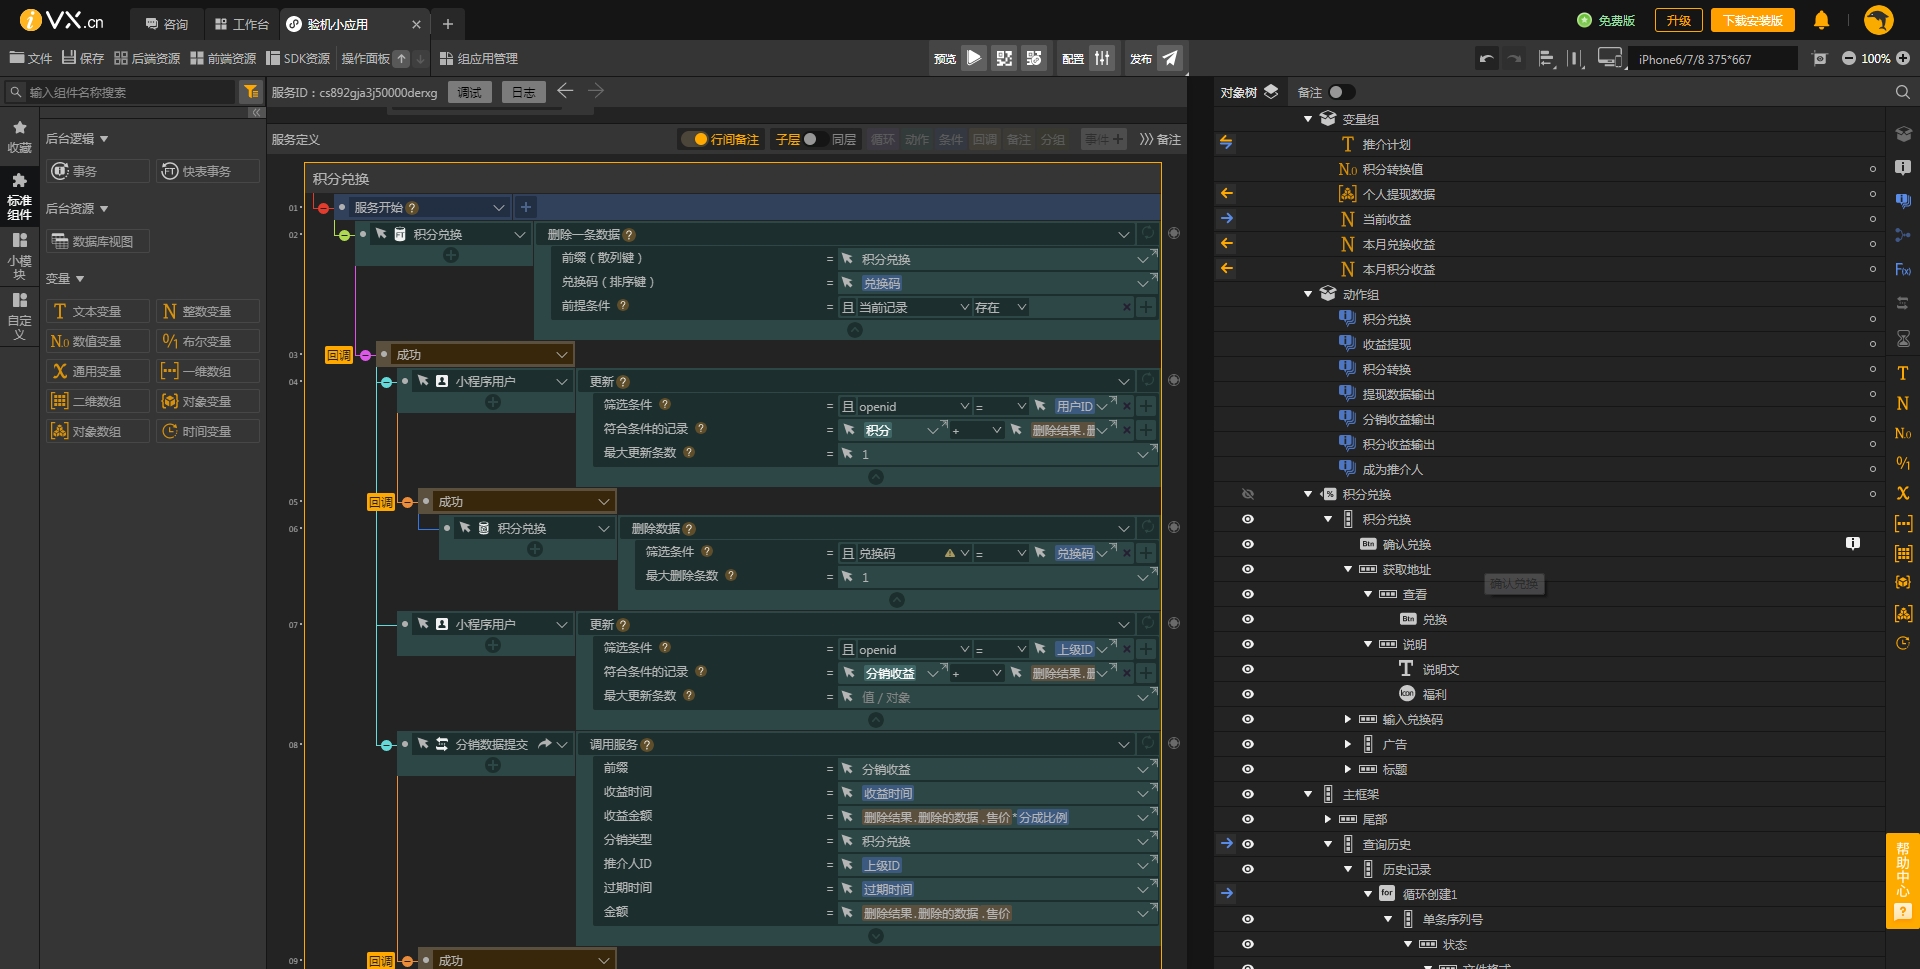Open the 删除一条数据 action dropdown

[1124, 235]
